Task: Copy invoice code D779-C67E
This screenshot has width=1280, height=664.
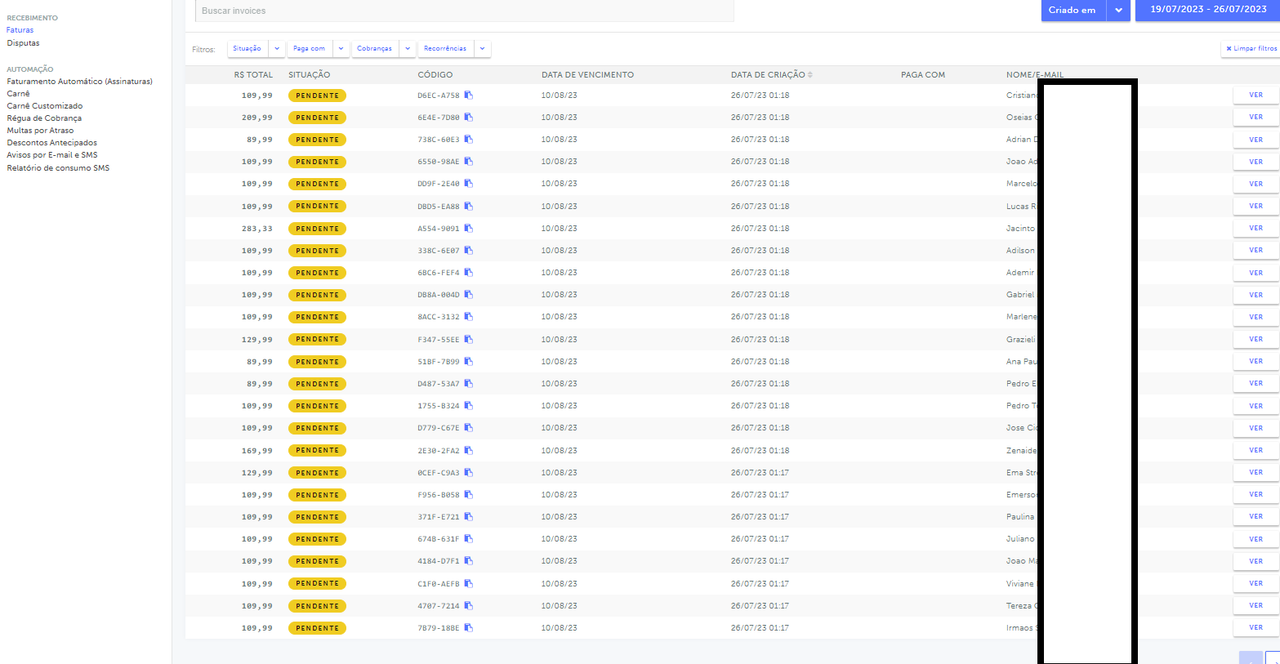Action: click(469, 428)
